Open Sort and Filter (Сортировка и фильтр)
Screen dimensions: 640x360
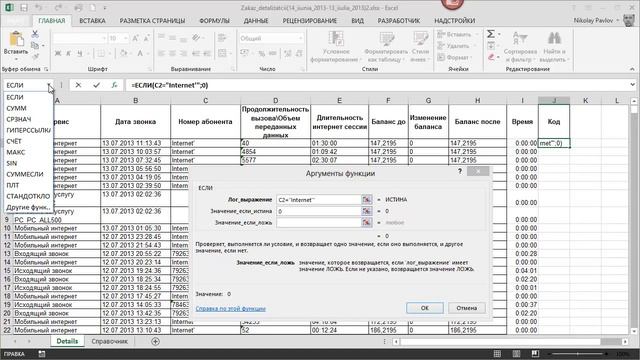[x=520, y=47]
